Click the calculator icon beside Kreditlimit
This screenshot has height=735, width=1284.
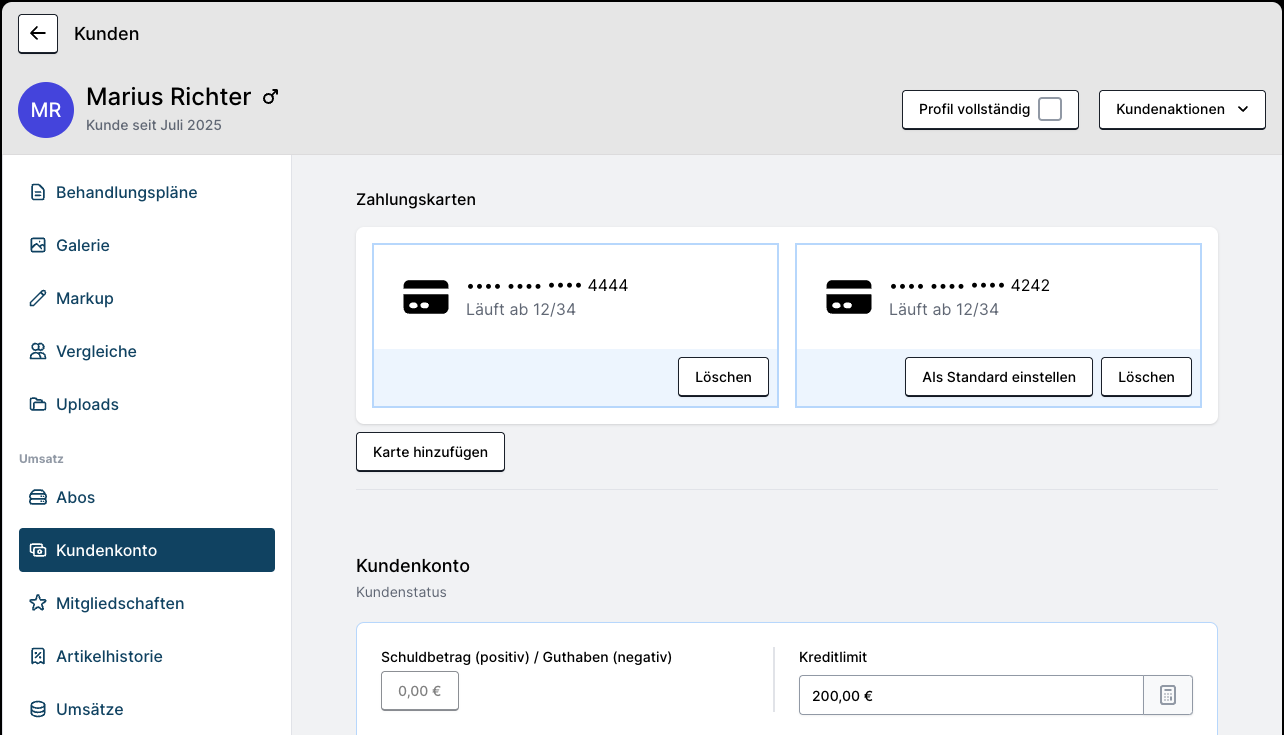click(x=1167, y=696)
